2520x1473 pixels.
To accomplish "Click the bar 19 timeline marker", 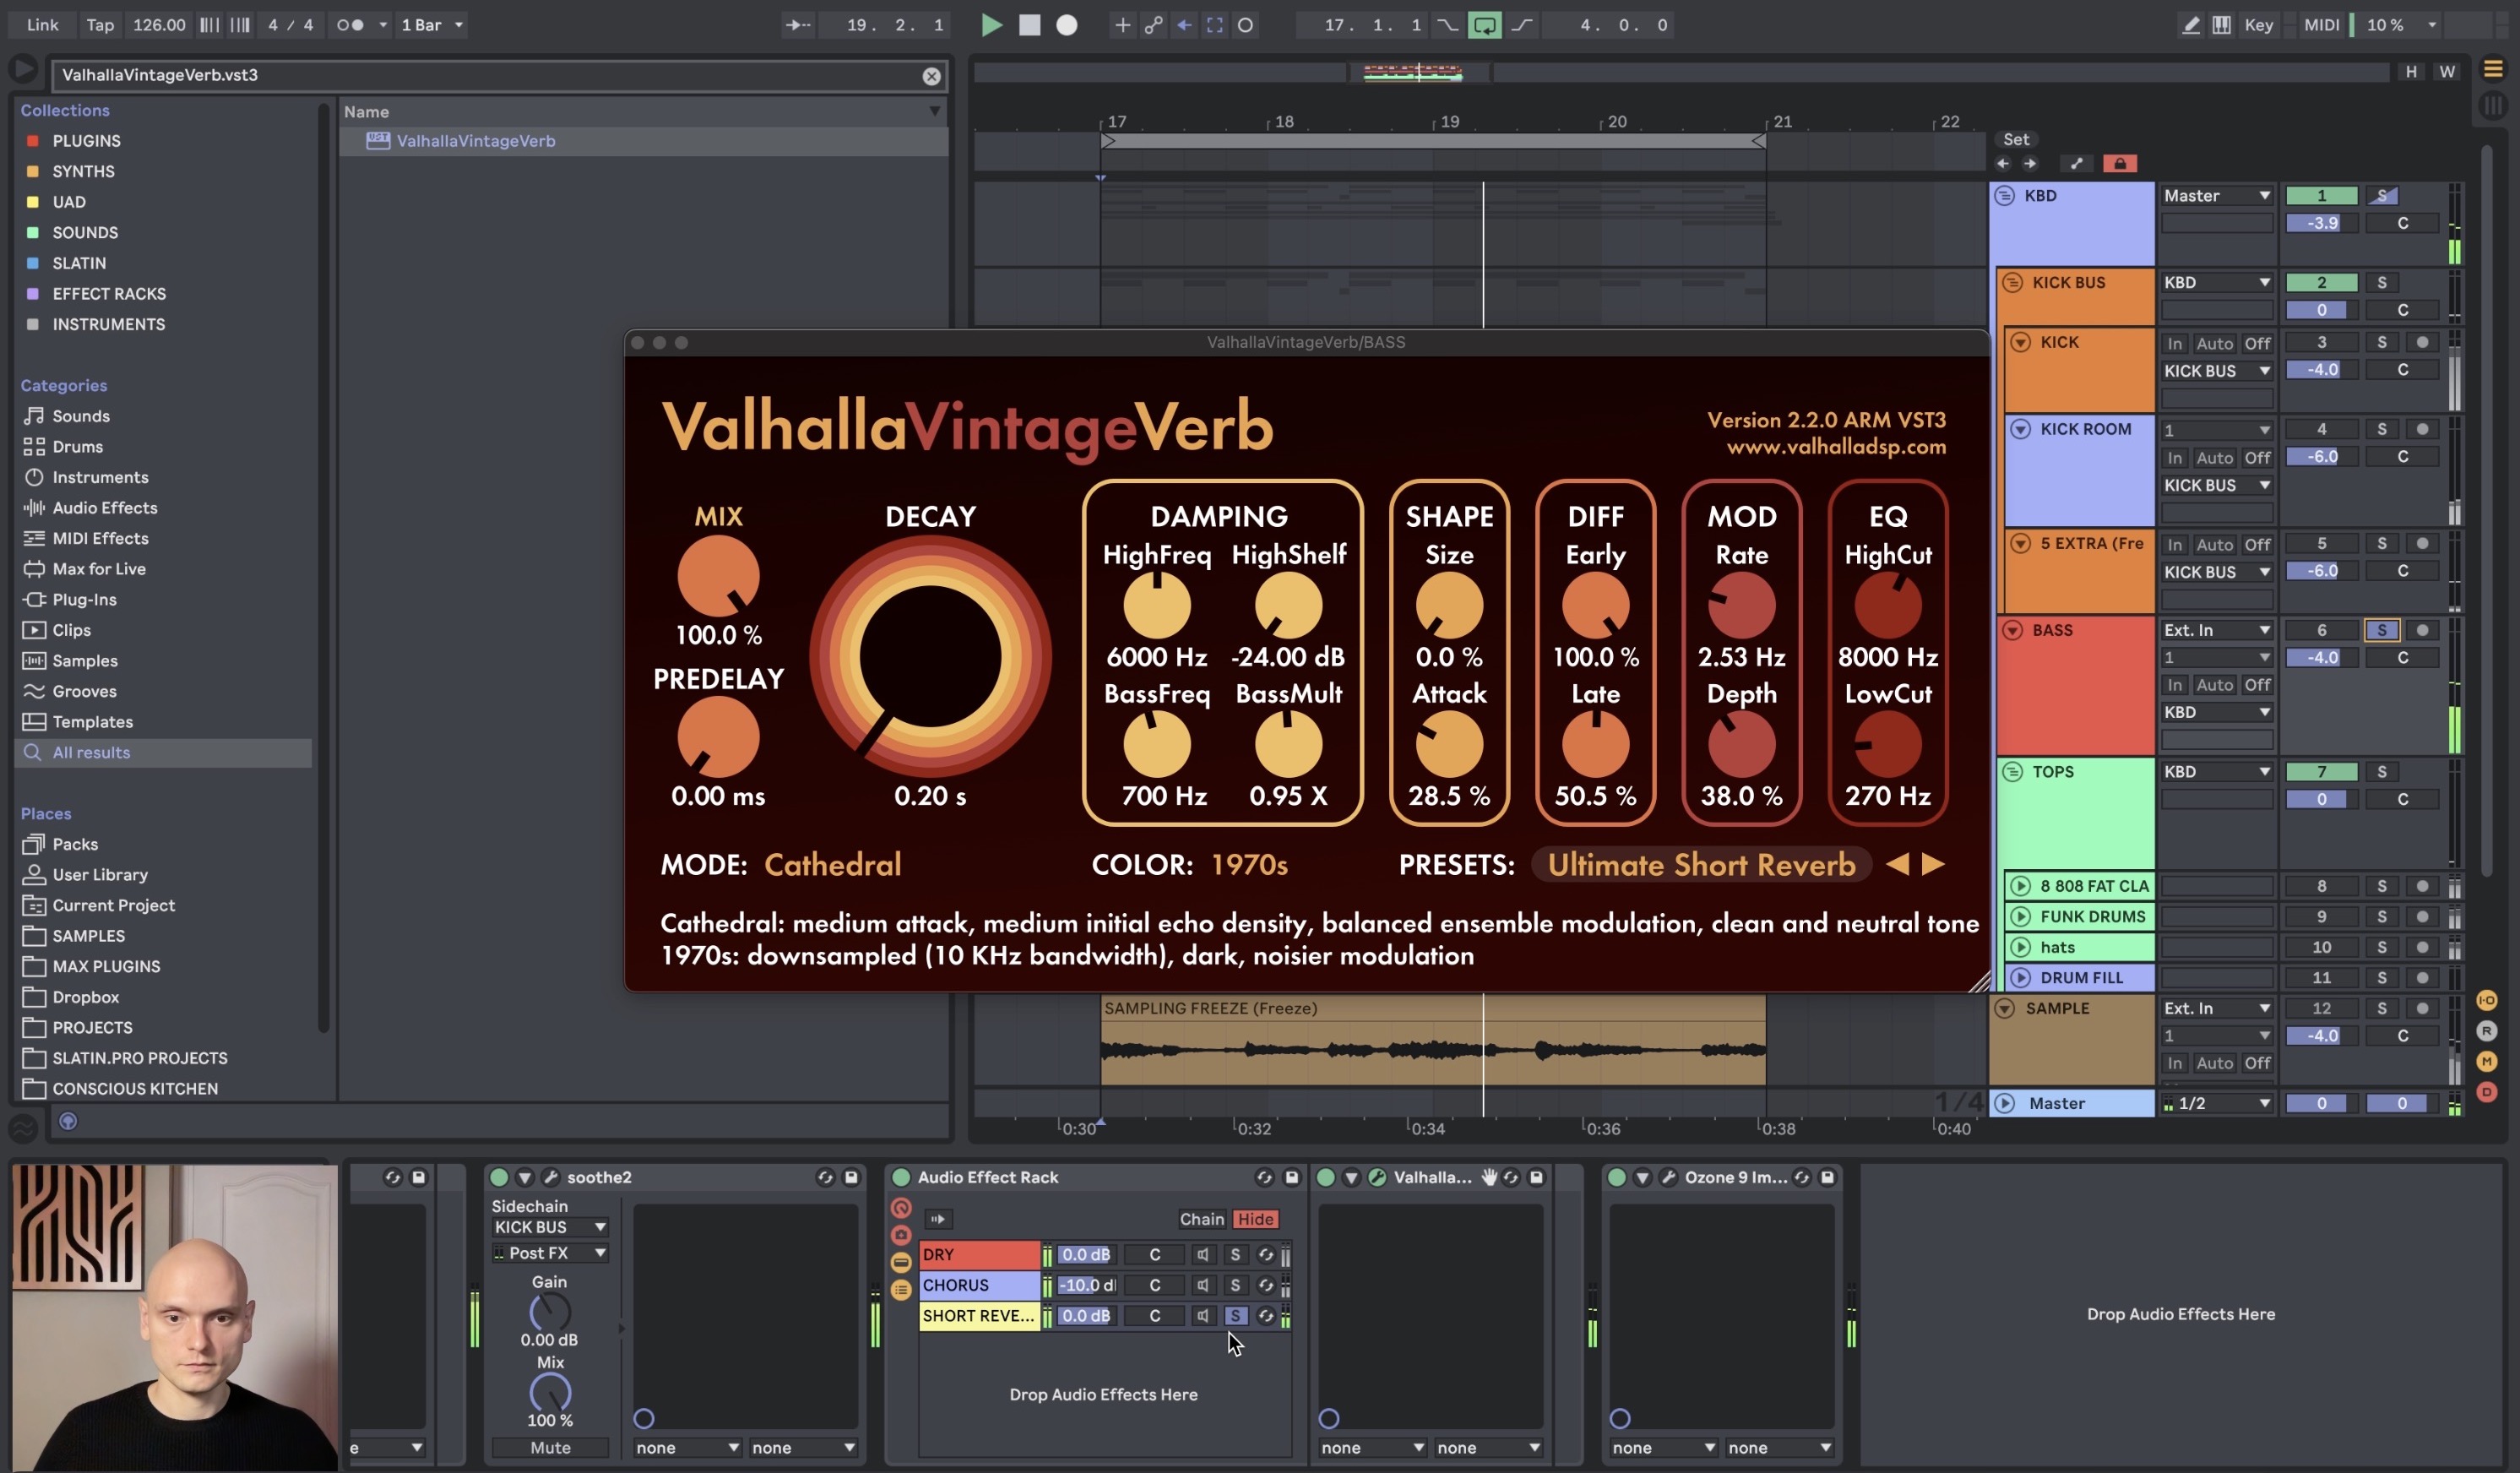I will 1448,122.
